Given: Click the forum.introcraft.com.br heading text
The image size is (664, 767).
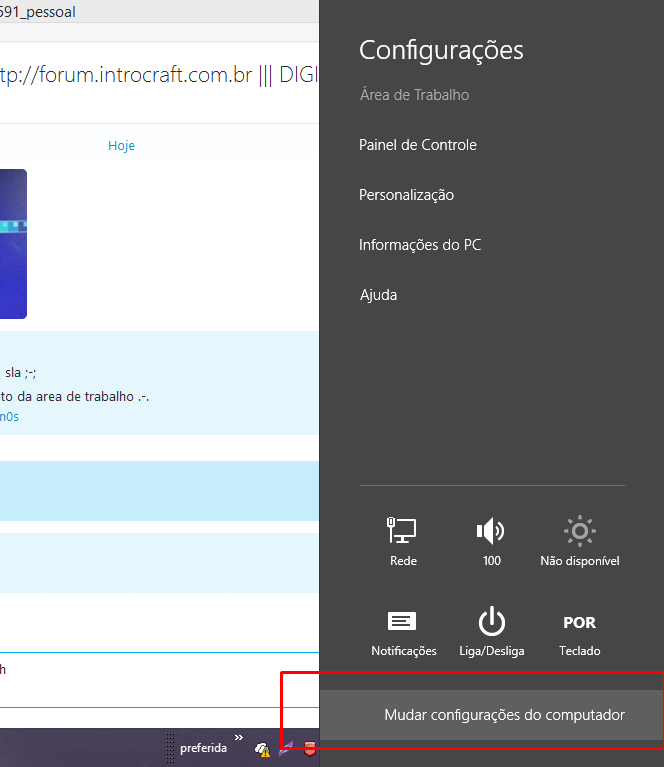Looking at the screenshot, I should 159,75.
